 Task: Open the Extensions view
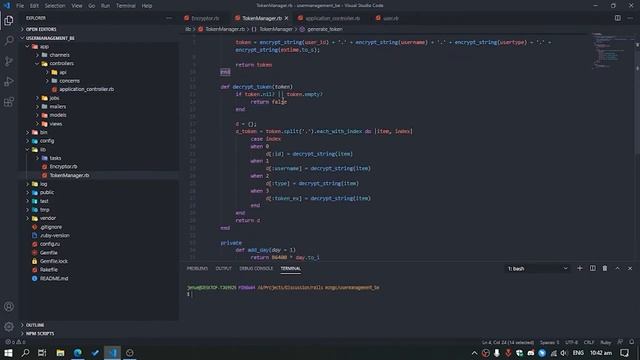pos(9,102)
